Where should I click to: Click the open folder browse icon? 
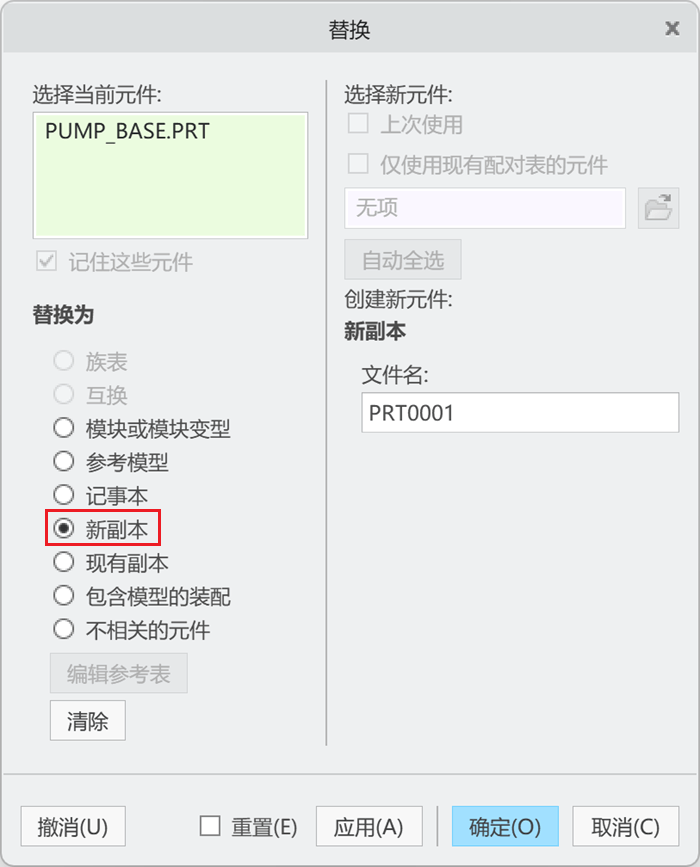point(658,208)
